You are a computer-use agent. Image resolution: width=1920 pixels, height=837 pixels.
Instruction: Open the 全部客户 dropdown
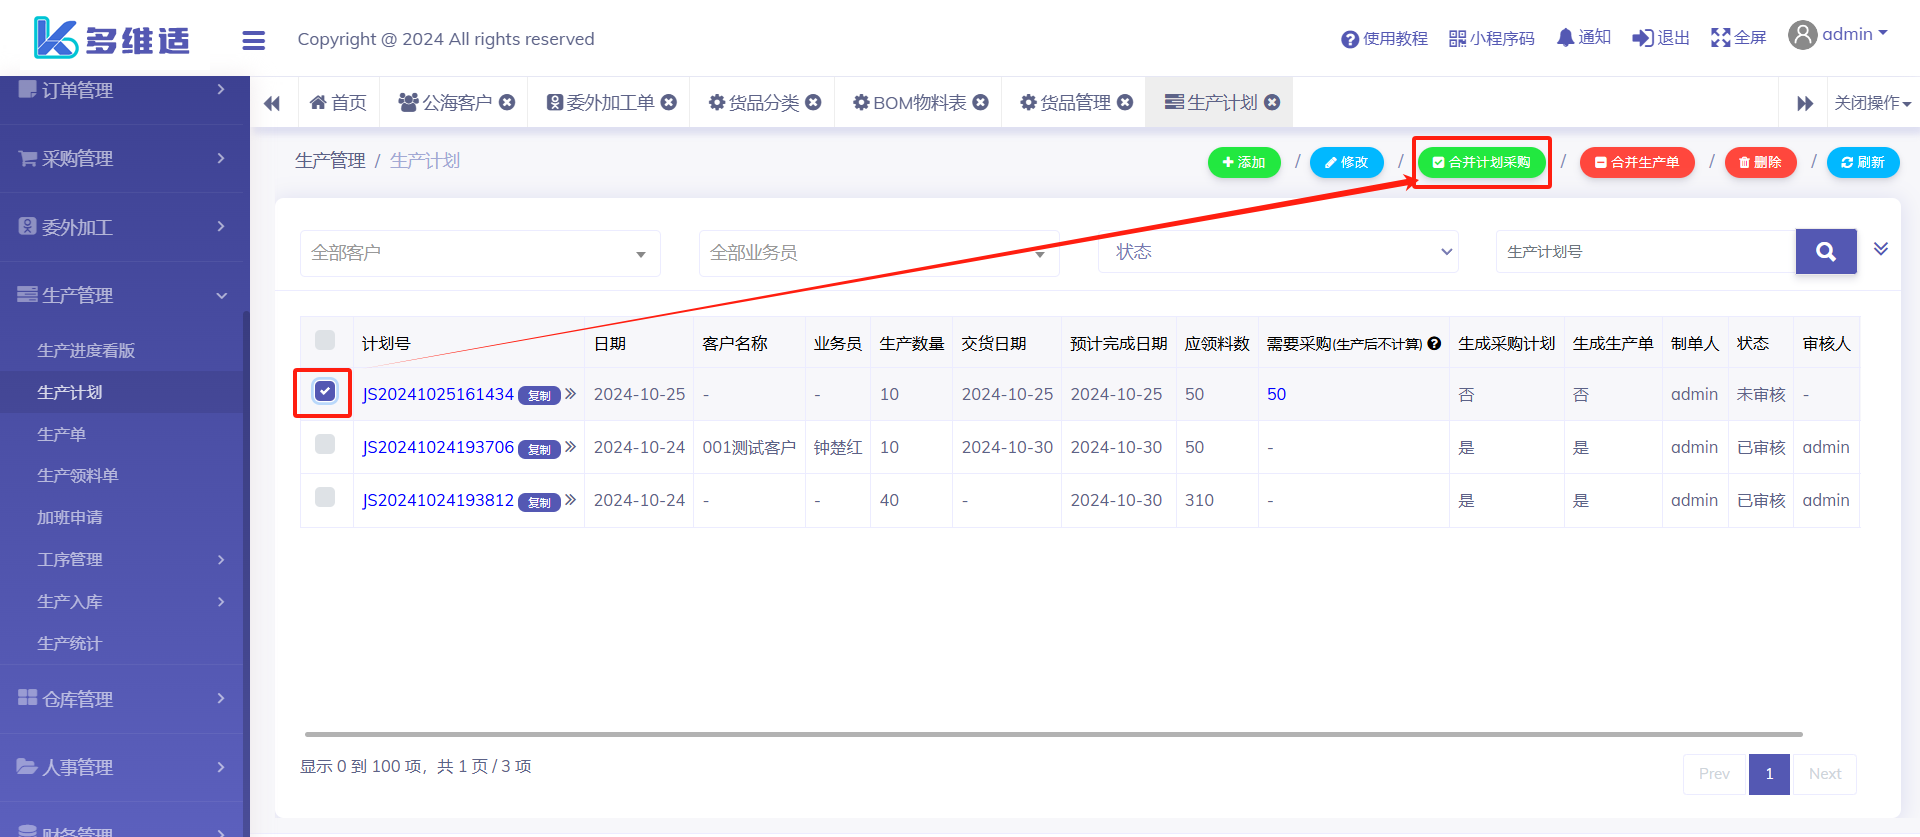coord(480,253)
